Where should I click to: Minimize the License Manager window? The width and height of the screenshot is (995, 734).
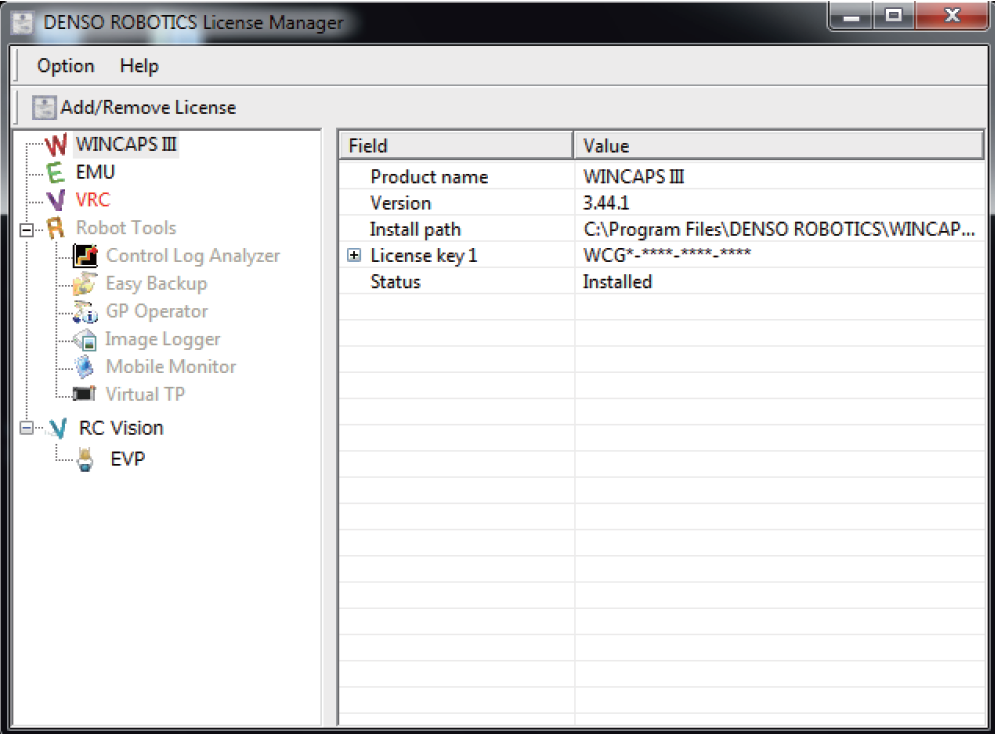[851, 16]
